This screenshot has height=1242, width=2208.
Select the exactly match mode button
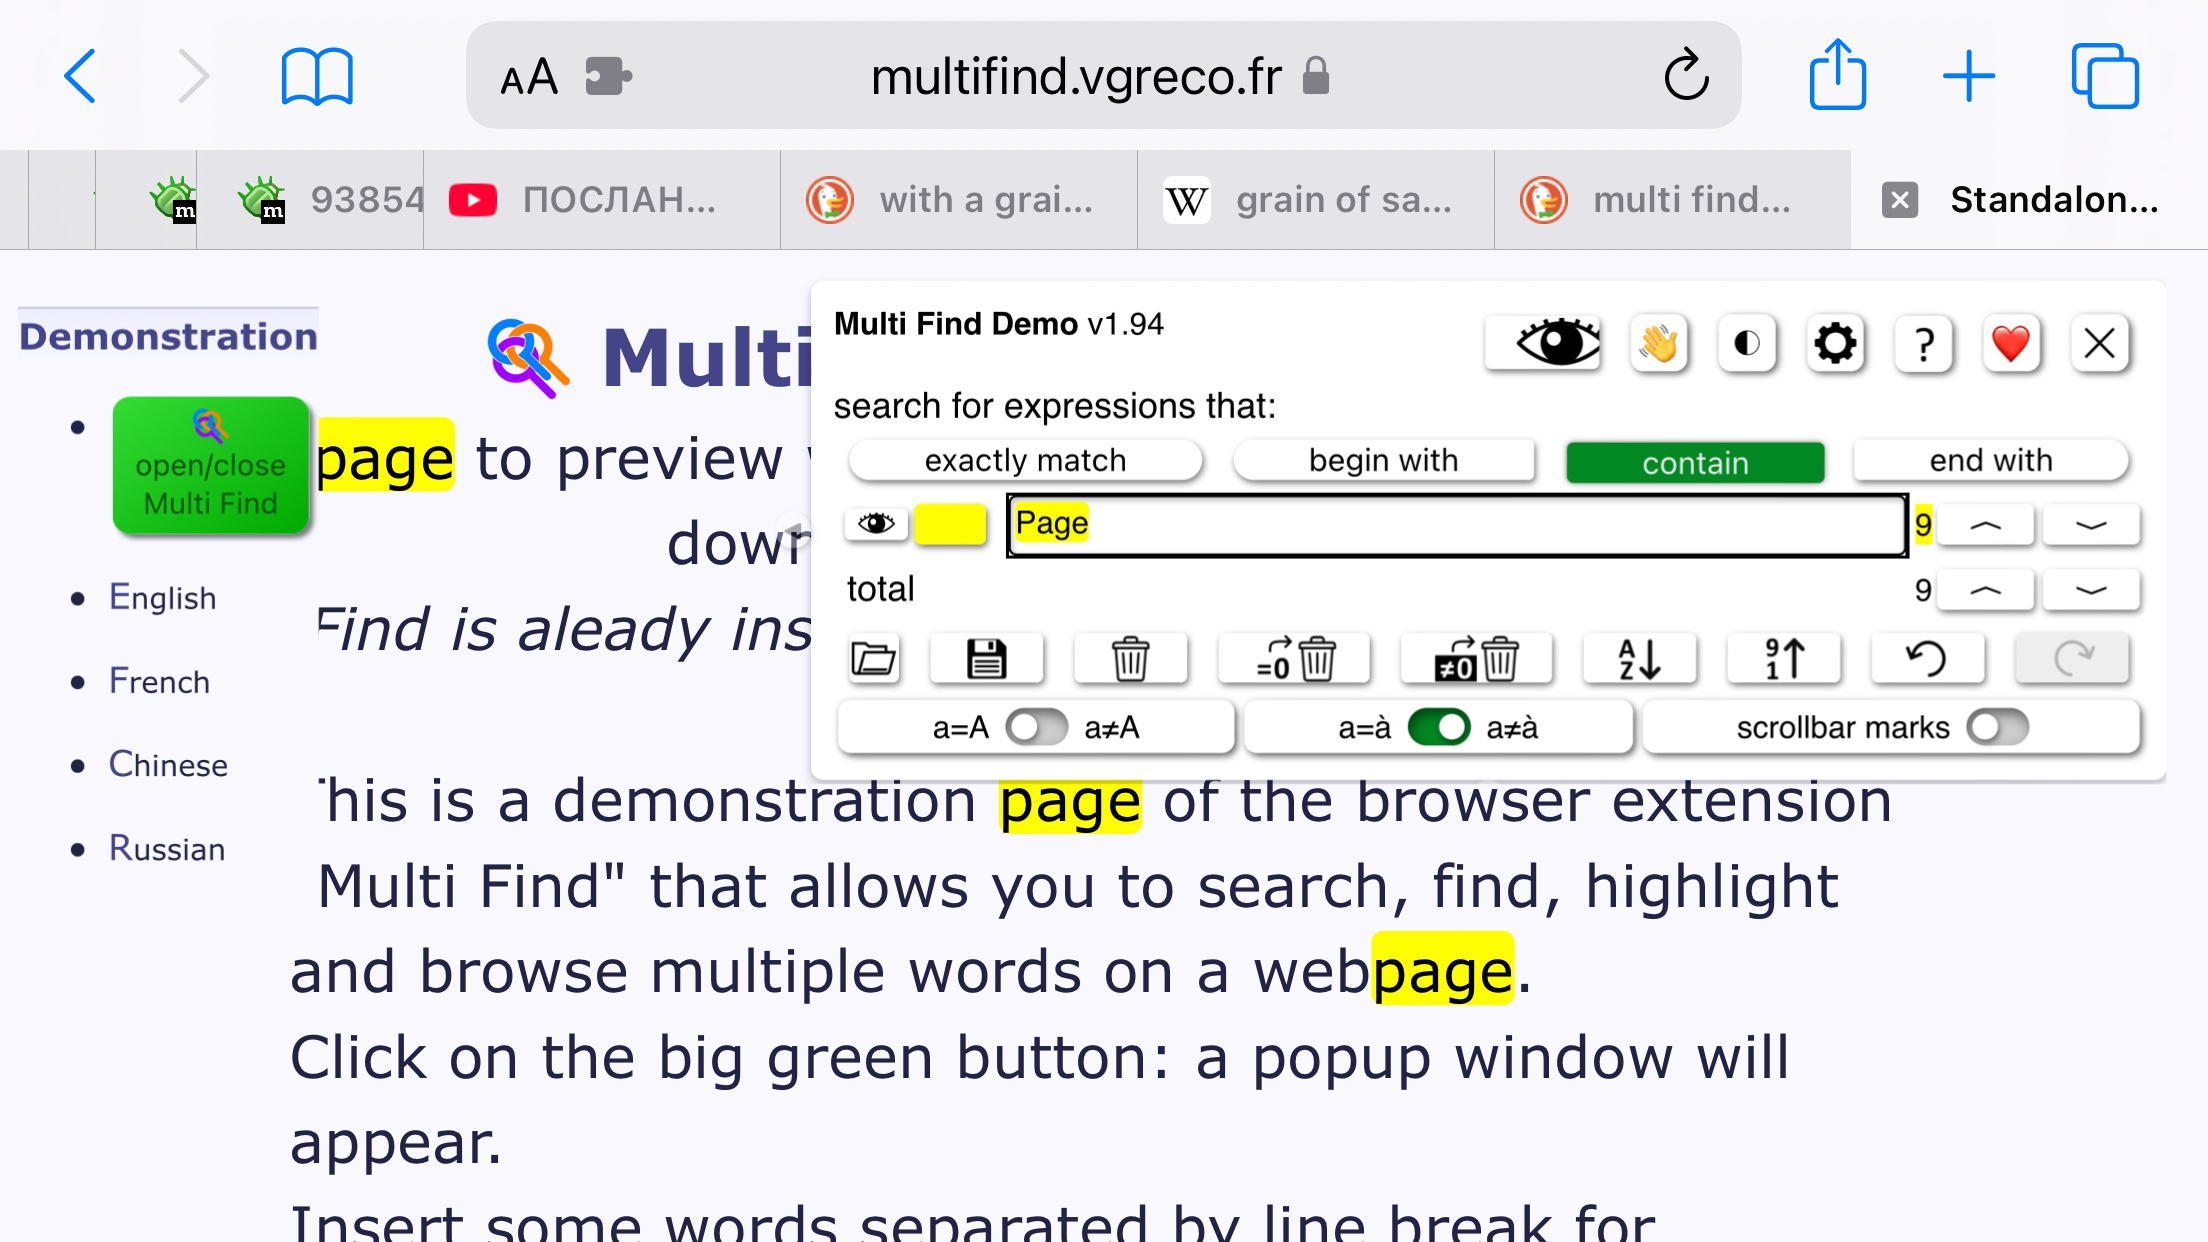point(1025,461)
